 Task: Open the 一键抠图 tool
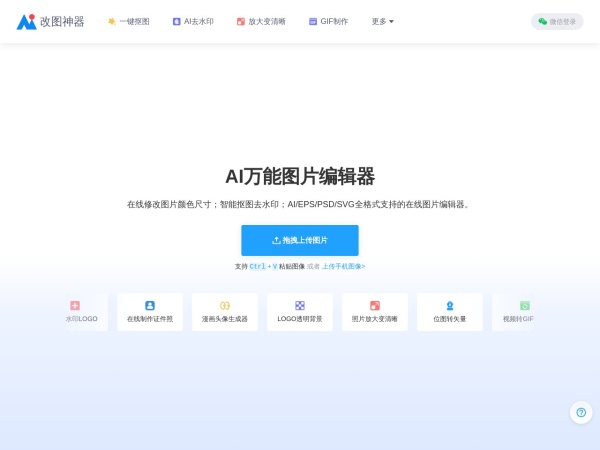(128, 21)
